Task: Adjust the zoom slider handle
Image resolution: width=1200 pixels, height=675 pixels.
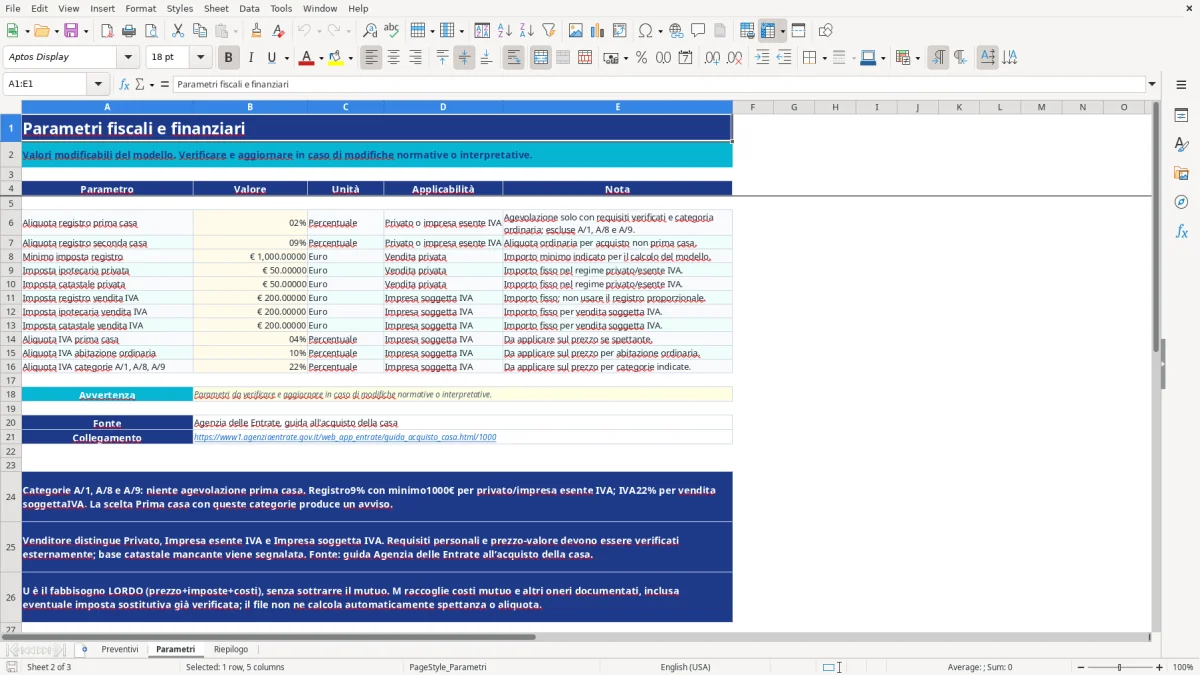Action: click(1119, 667)
